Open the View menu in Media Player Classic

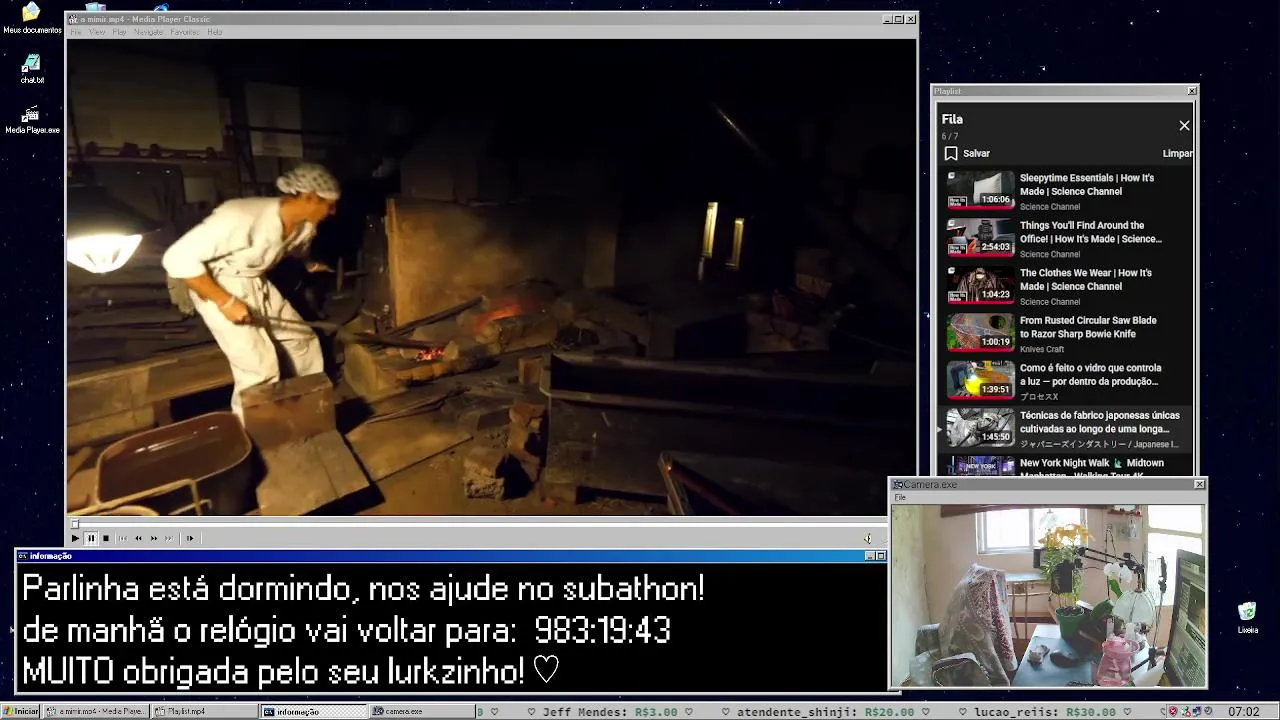(x=97, y=32)
